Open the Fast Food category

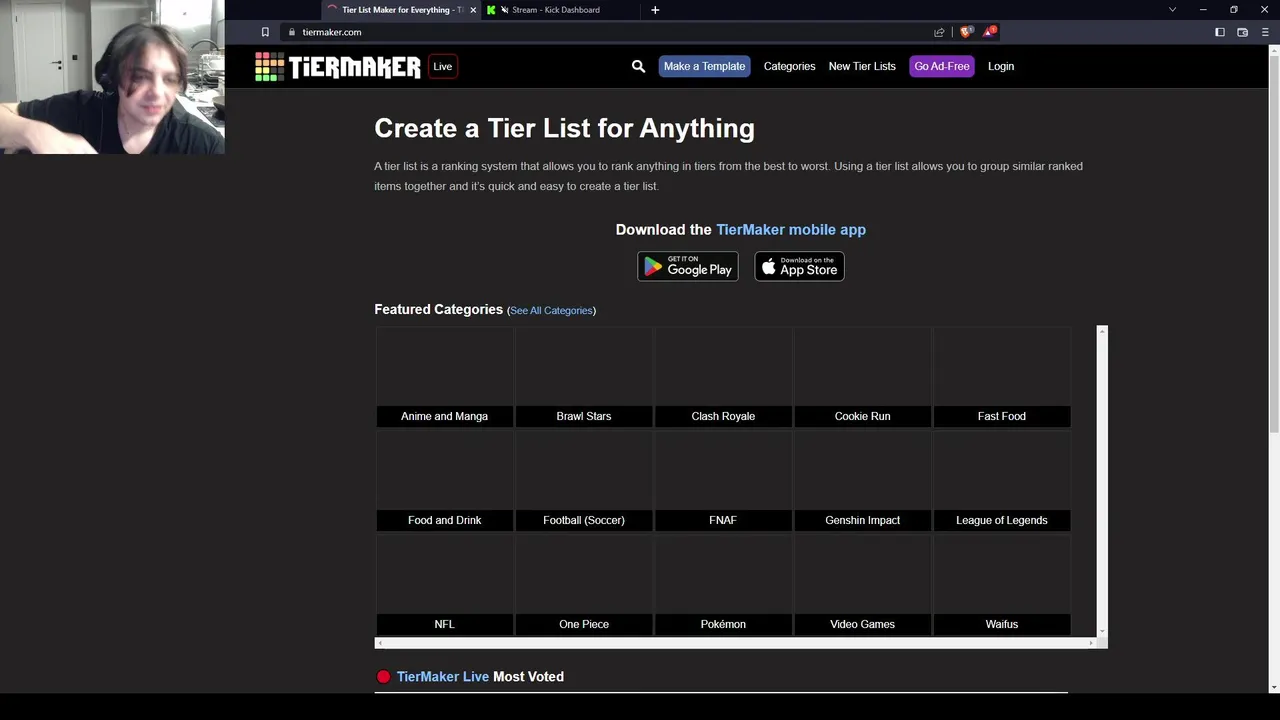(x=1002, y=377)
